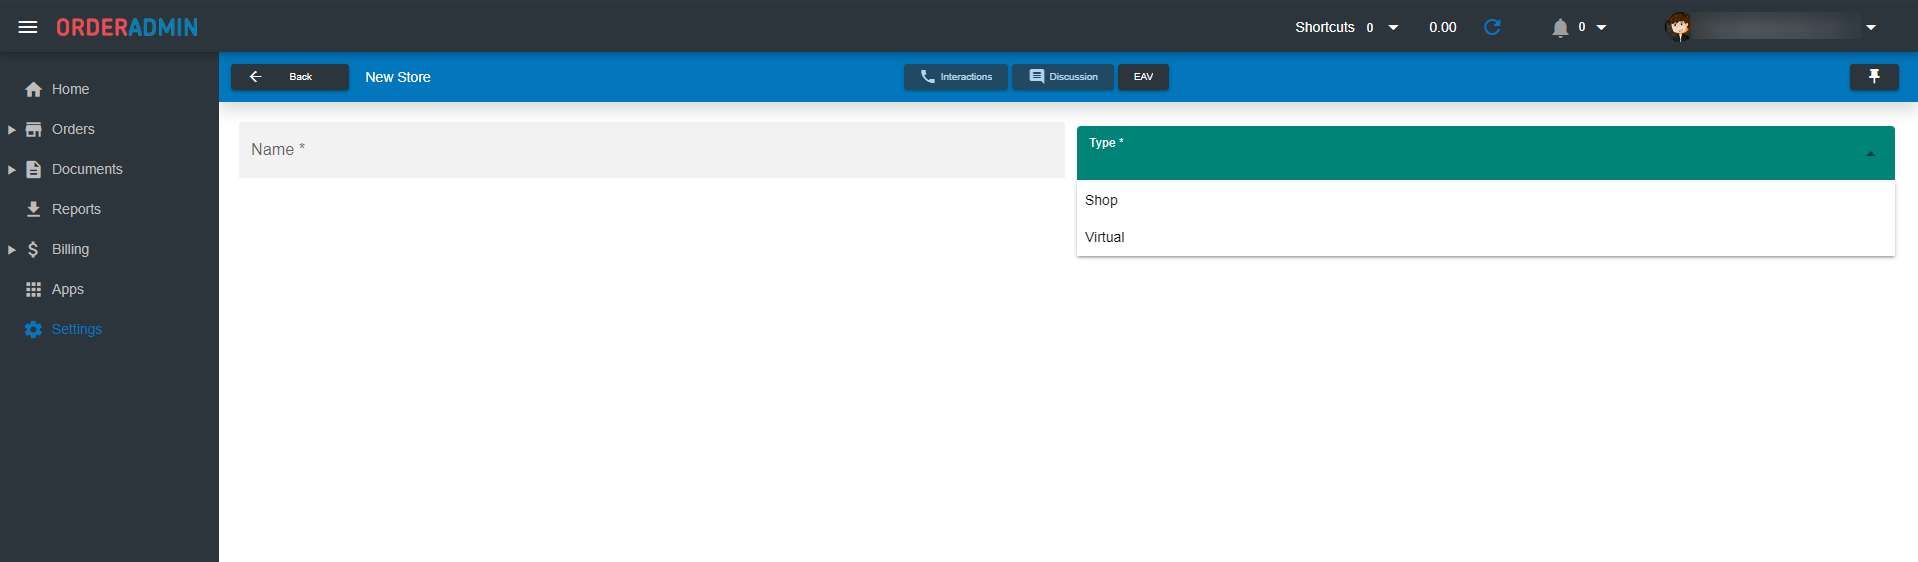Click the 0.00 balance value
Image resolution: width=1918 pixels, height=562 pixels.
1442,27
